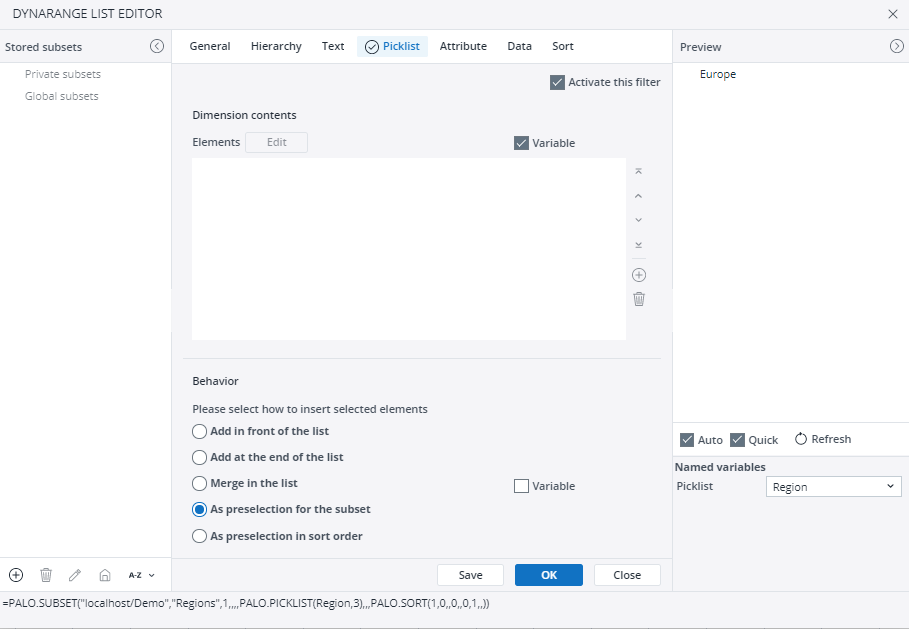This screenshot has width=909, height=629.
Task: Switch to the Attribute tab
Action: click(463, 46)
